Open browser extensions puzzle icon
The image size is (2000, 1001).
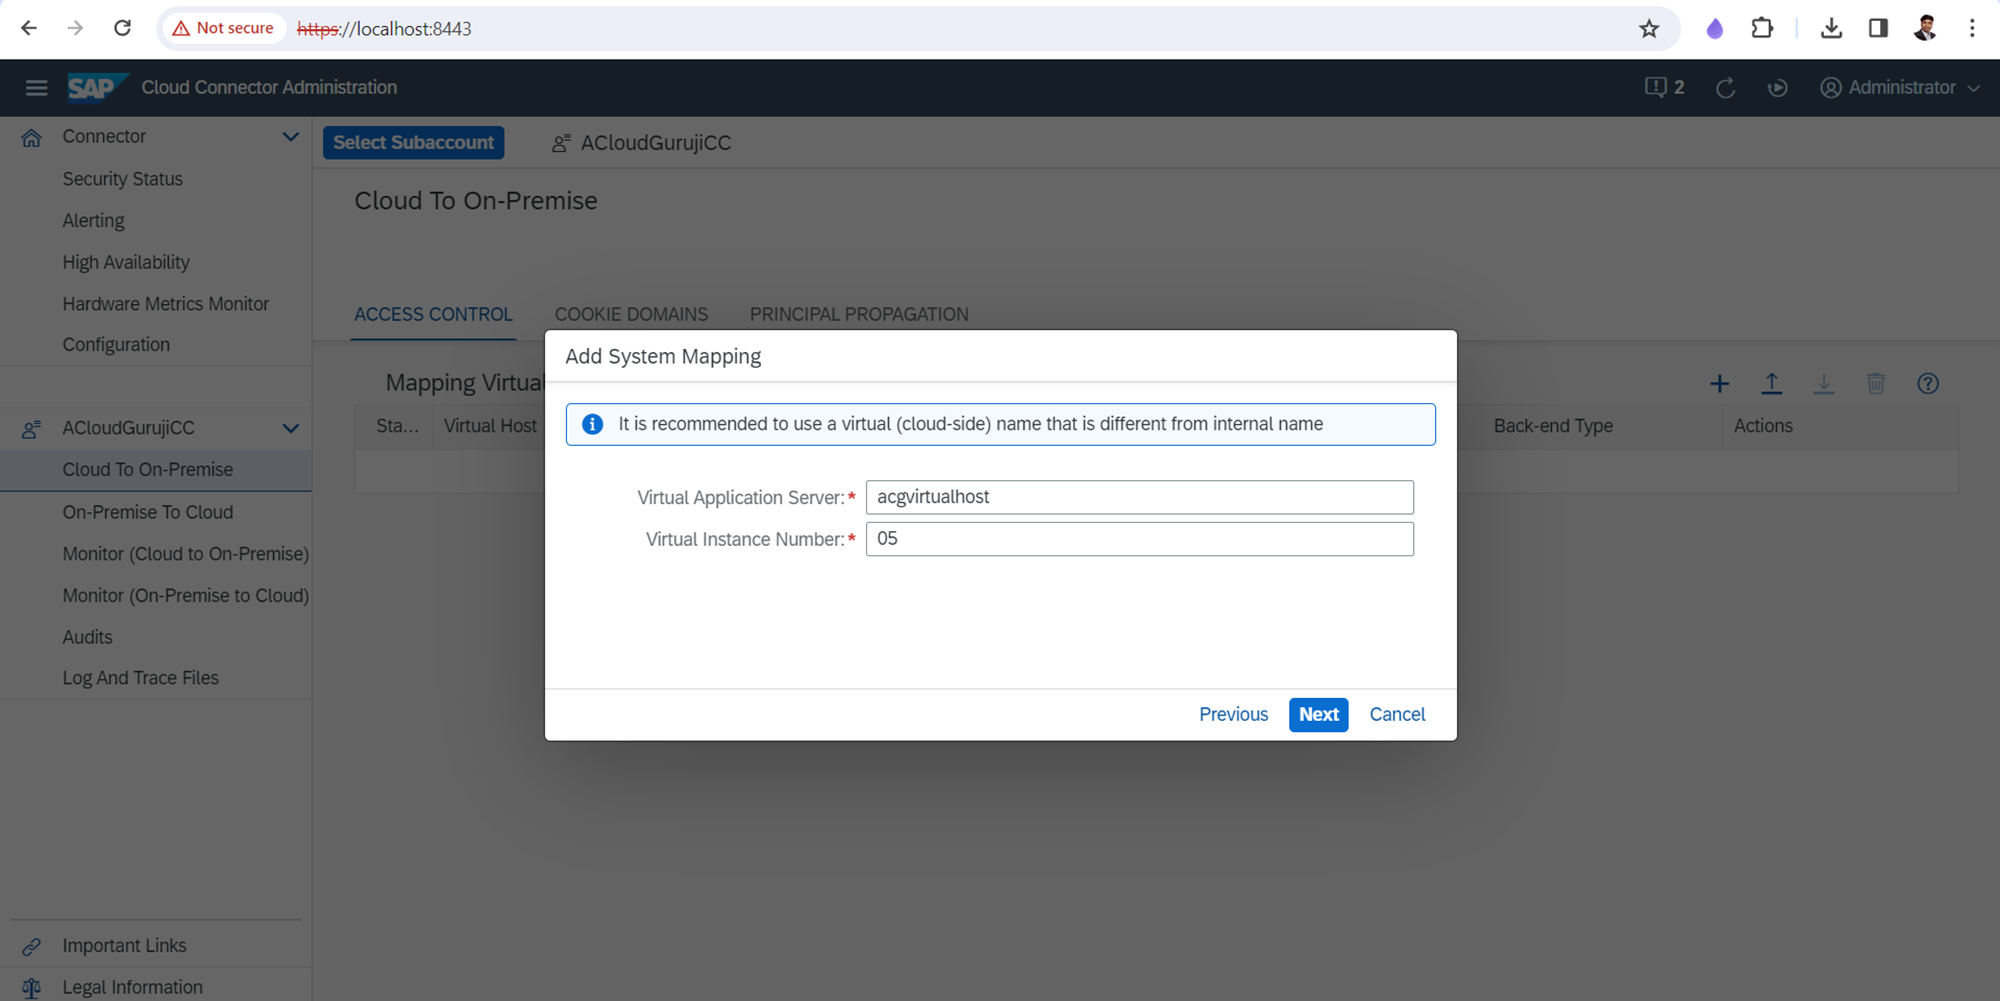click(1762, 29)
